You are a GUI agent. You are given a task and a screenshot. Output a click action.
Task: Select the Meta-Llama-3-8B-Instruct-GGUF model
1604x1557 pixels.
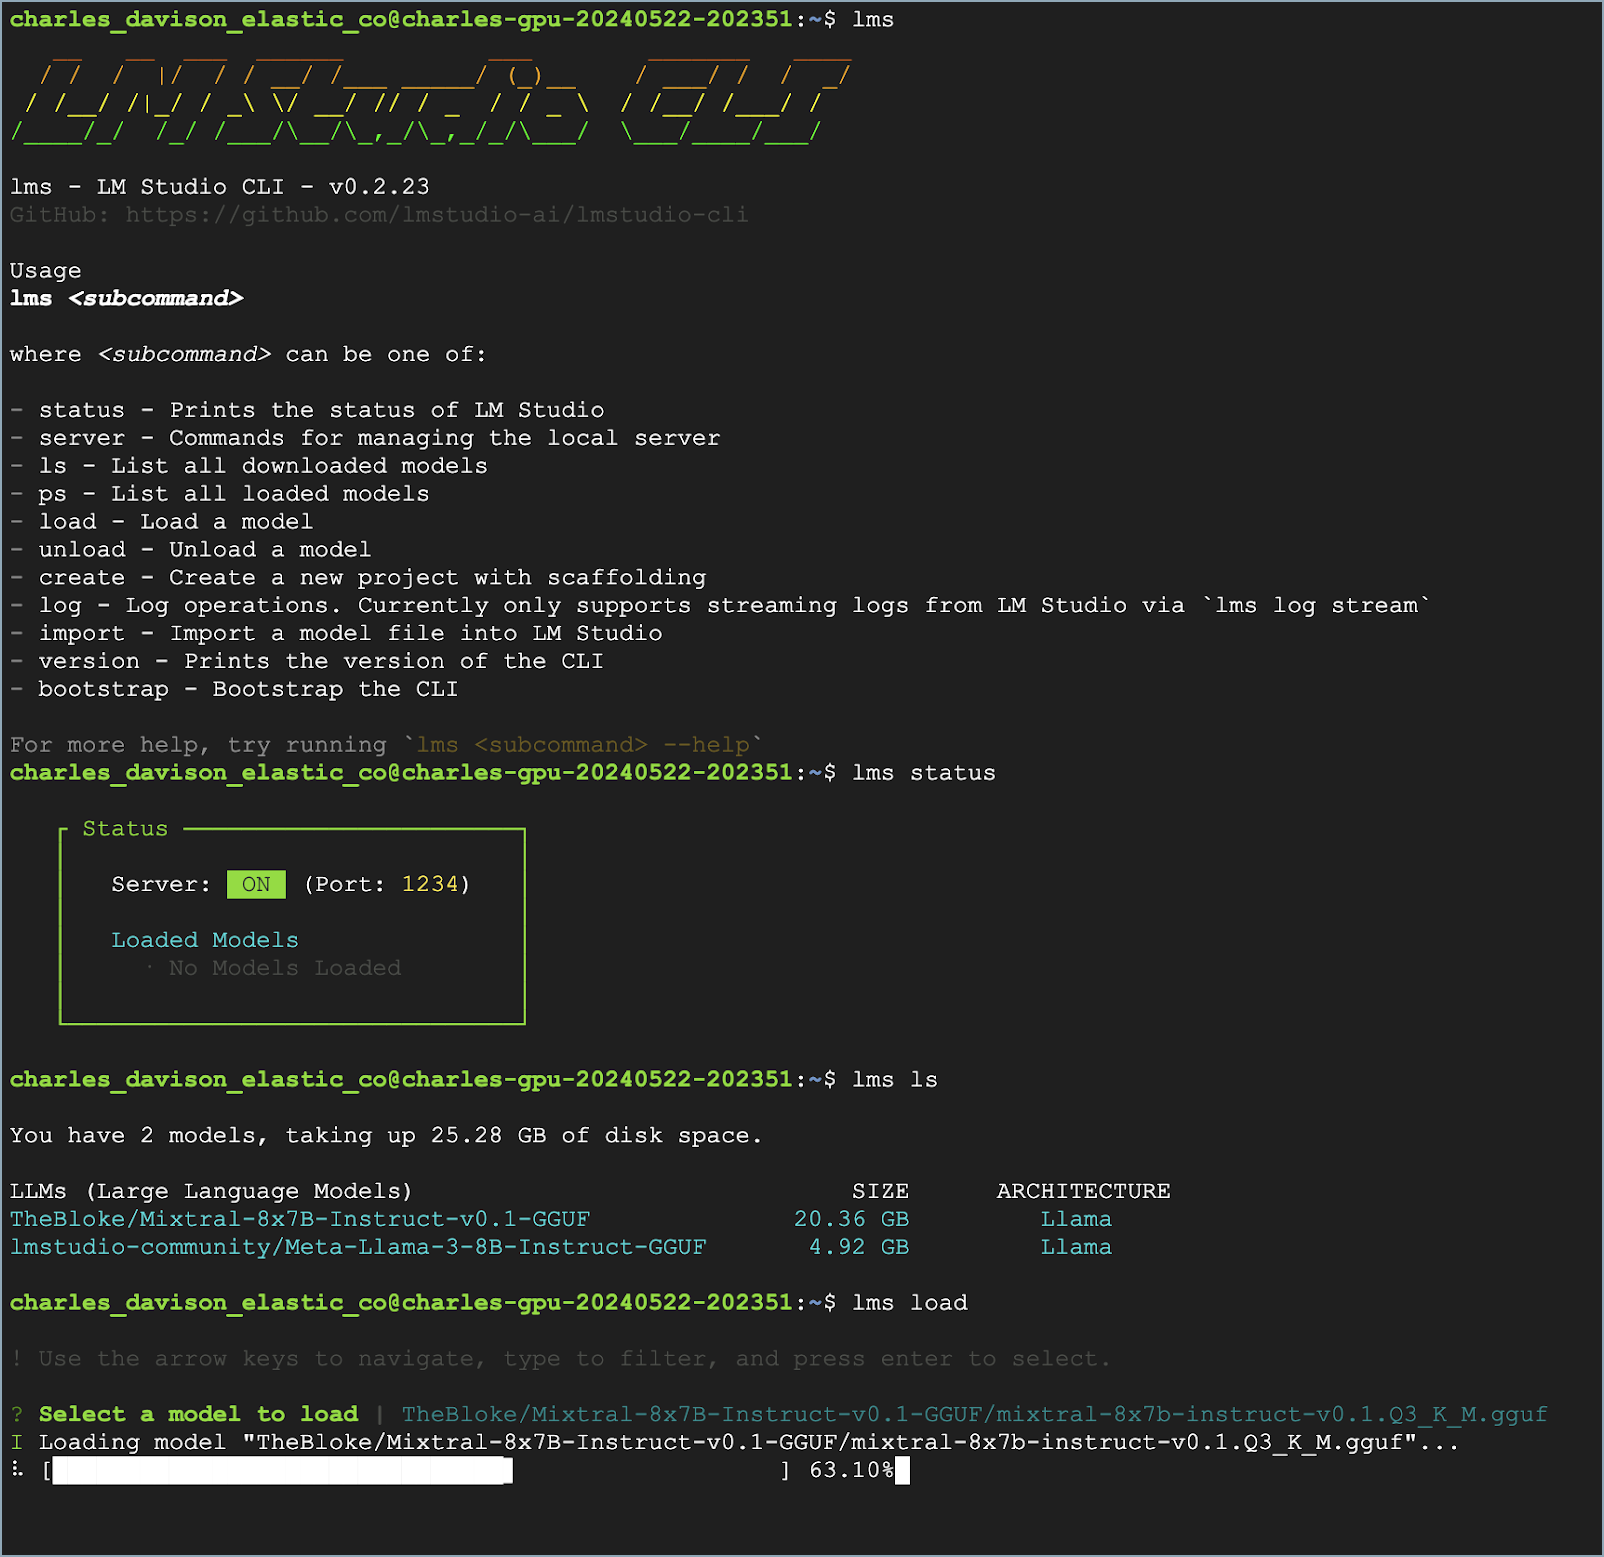pos(358,1246)
